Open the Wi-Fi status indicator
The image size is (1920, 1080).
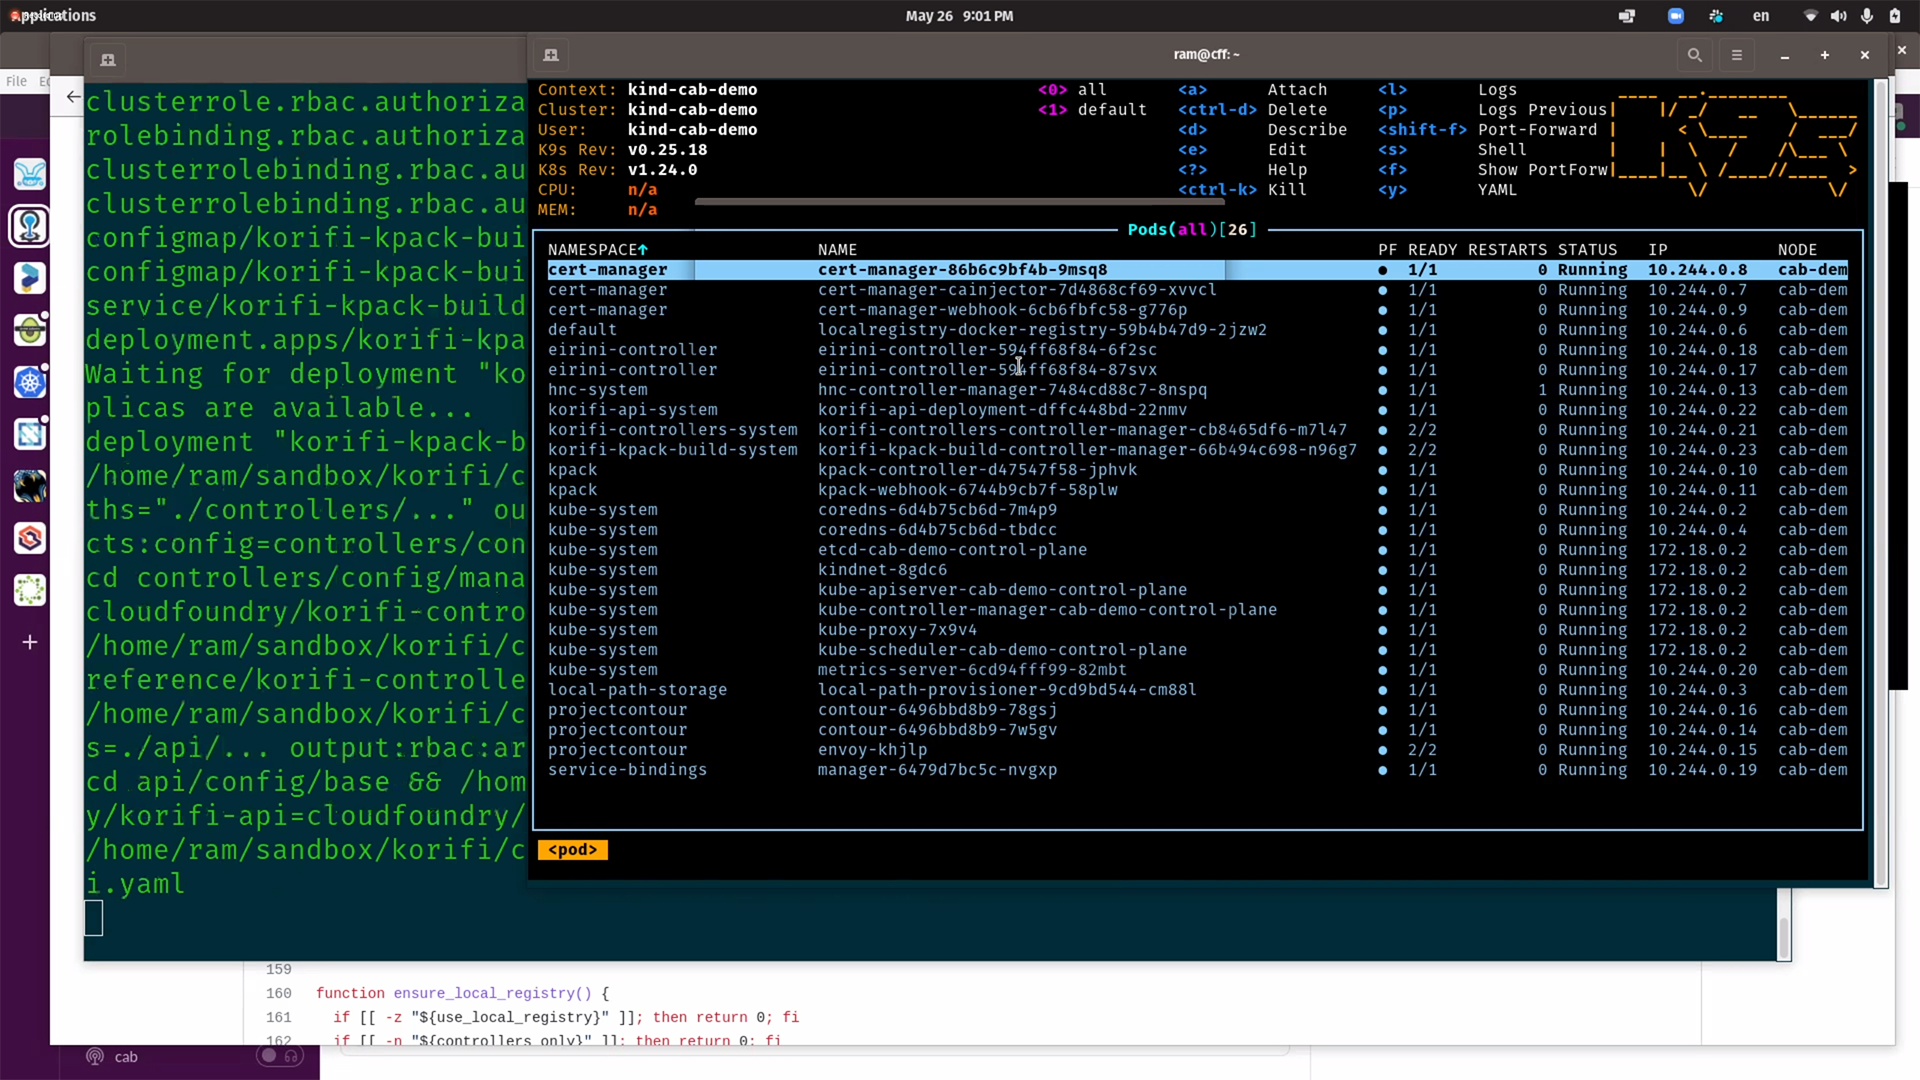tap(1810, 16)
